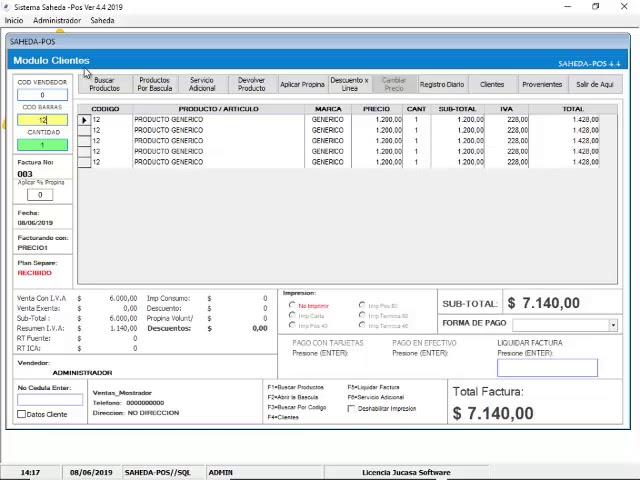Click SAHEDA-POS//SQL in status bar

pos(158,473)
